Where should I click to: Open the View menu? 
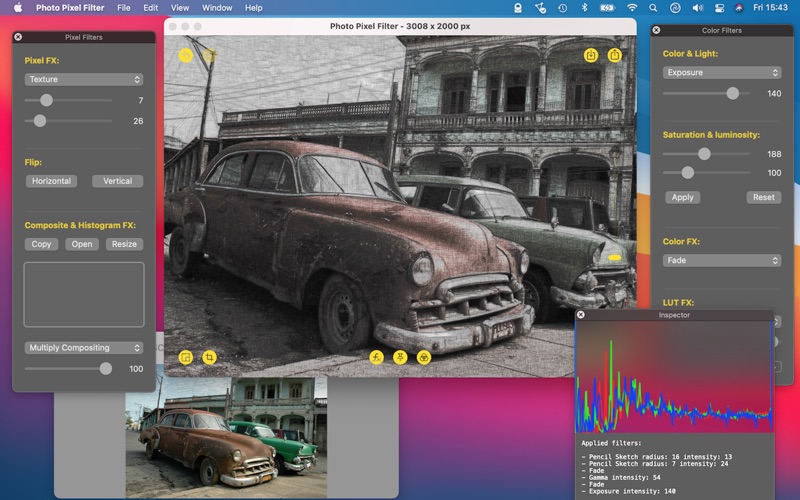pos(180,8)
